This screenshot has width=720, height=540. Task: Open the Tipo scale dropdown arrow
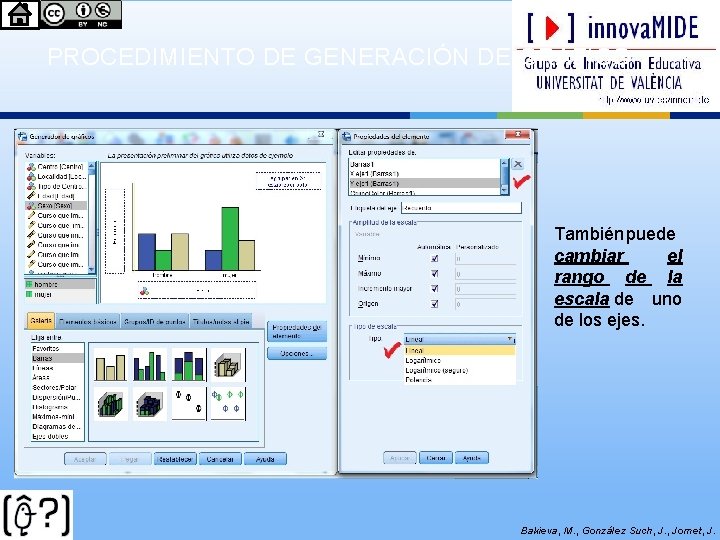coord(510,339)
